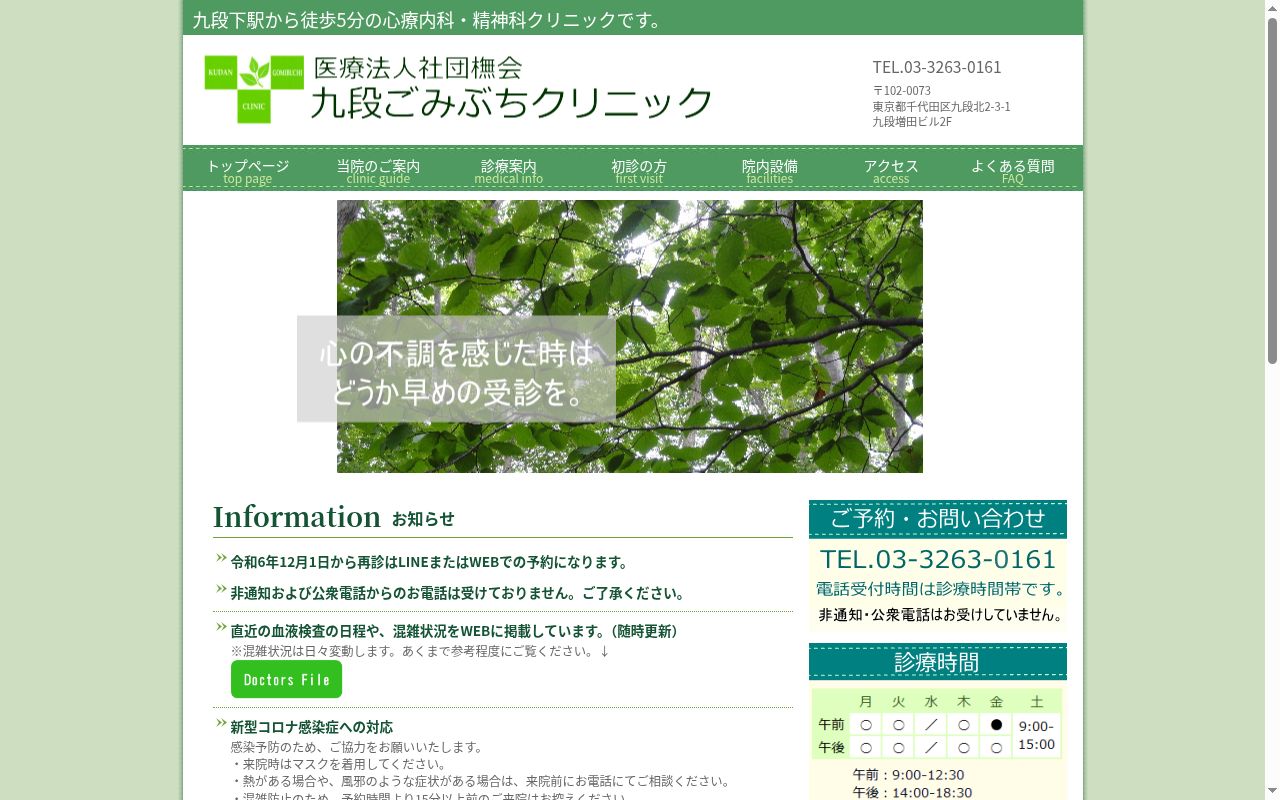The image size is (1280, 800).
Task: Click the 熱がある場合や、風邪のような症状 line
Action: pos(481,781)
